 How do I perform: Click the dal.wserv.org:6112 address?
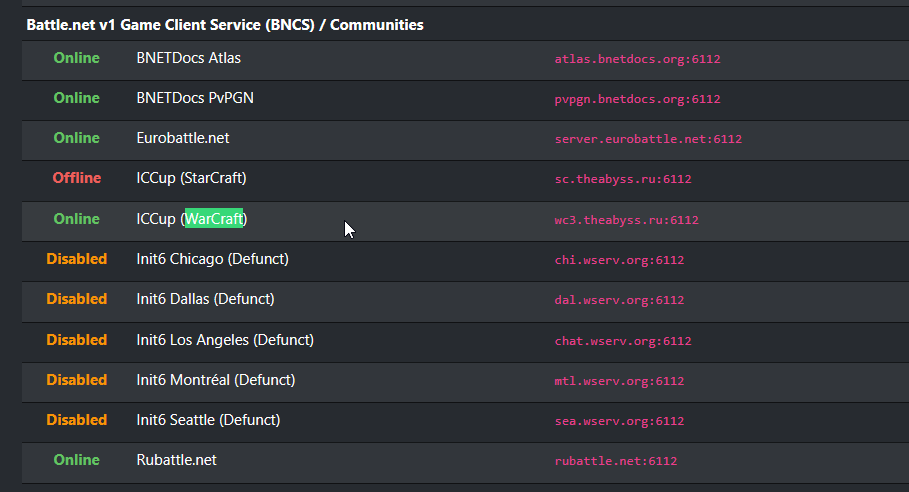coord(619,300)
